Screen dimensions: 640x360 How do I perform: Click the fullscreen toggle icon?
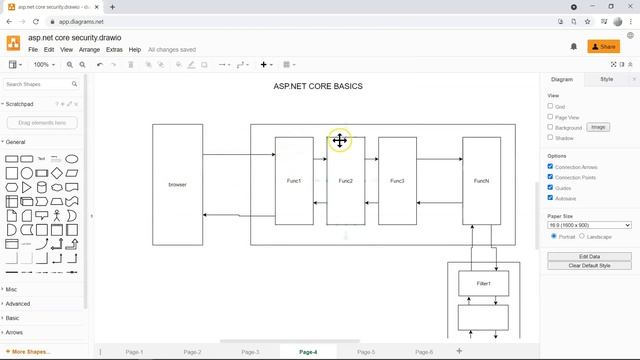[613, 64]
